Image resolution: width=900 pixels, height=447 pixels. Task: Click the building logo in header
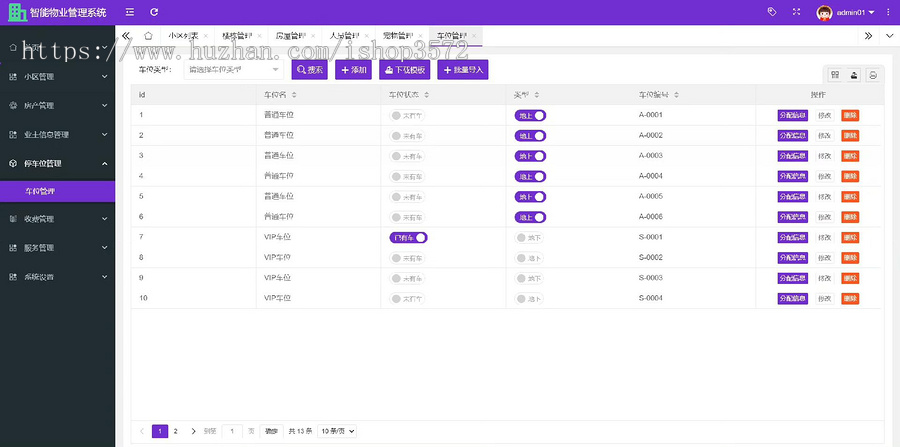pyautogui.click(x=17, y=12)
